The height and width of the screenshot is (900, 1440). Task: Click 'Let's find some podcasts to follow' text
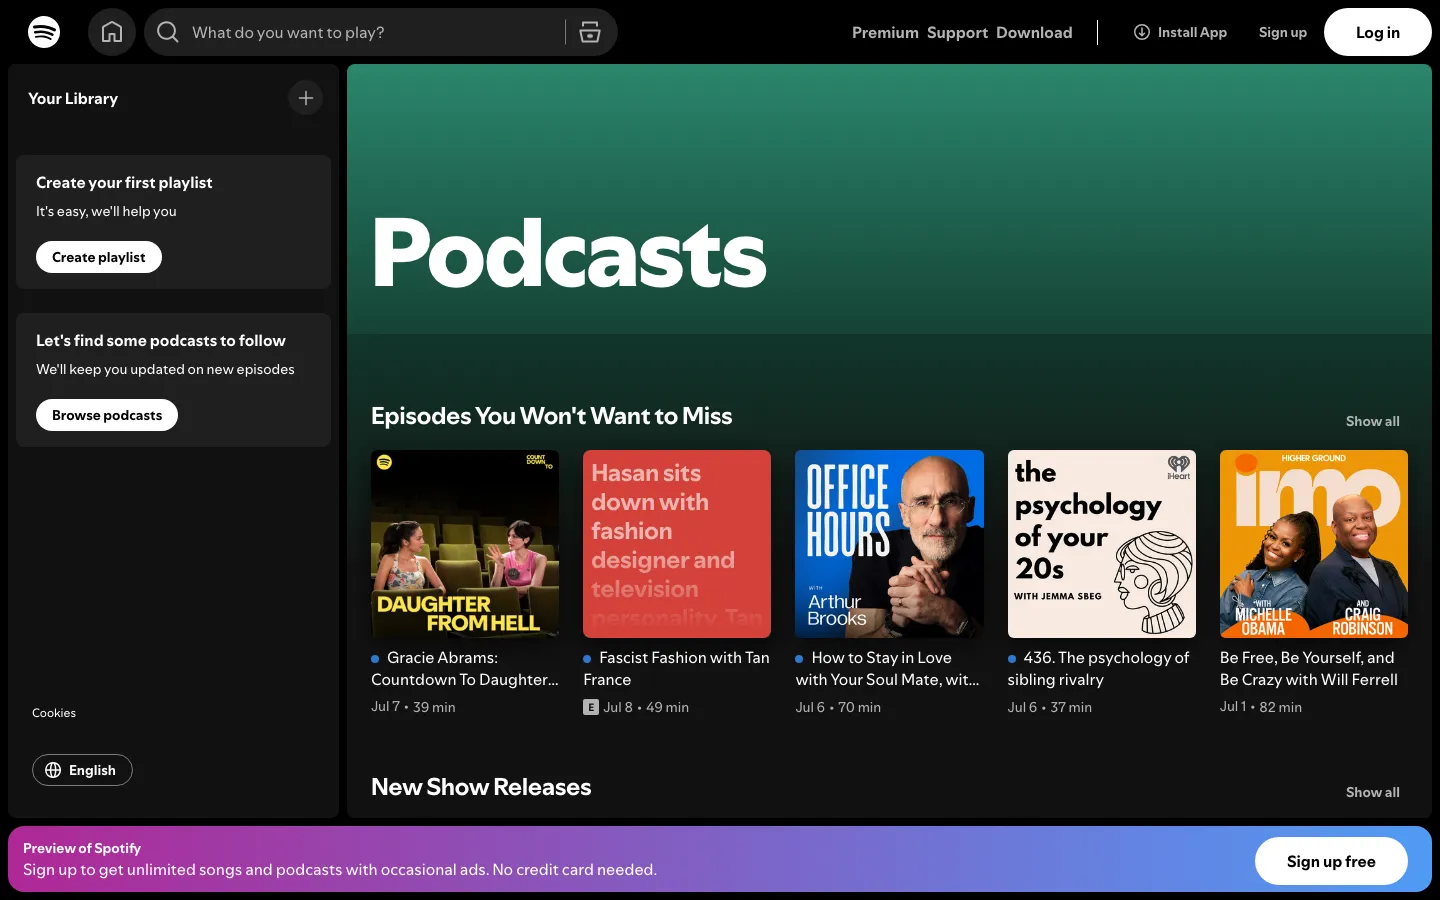click(x=161, y=341)
